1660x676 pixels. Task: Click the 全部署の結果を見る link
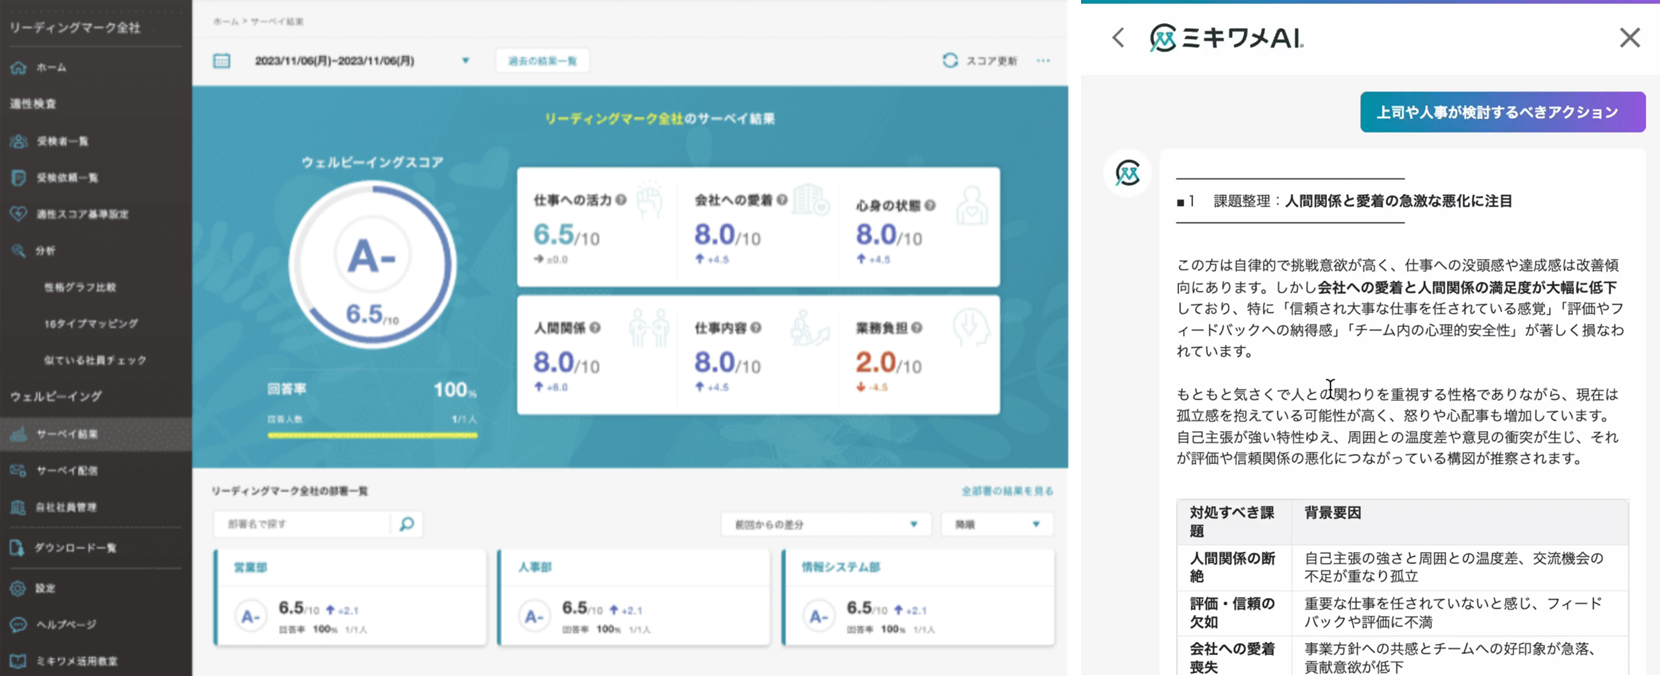1006,491
